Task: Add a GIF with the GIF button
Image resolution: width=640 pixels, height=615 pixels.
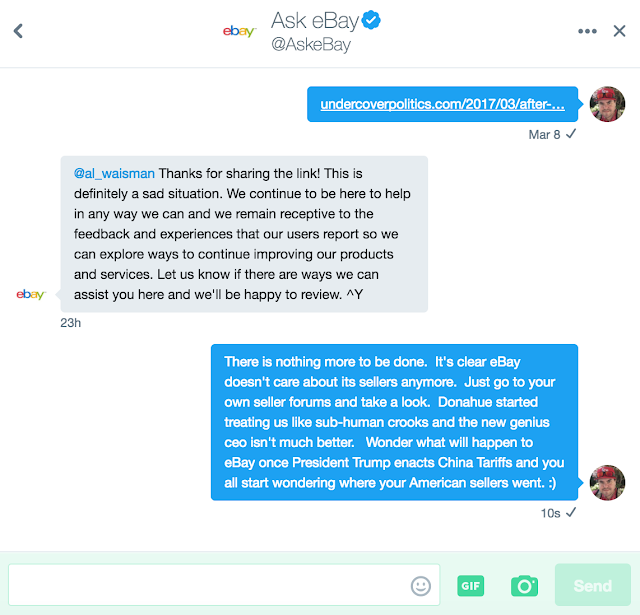Action: click(x=471, y=586)
